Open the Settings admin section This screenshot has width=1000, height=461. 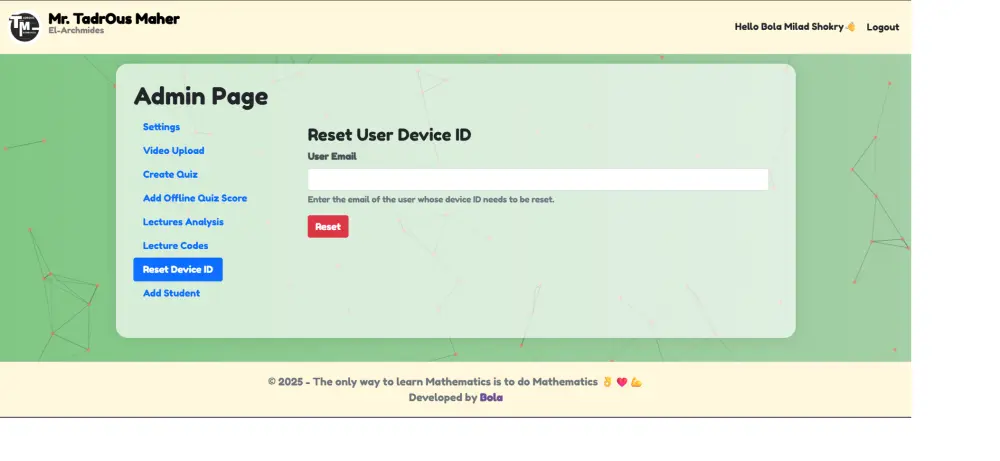click(x=161, y=127)
